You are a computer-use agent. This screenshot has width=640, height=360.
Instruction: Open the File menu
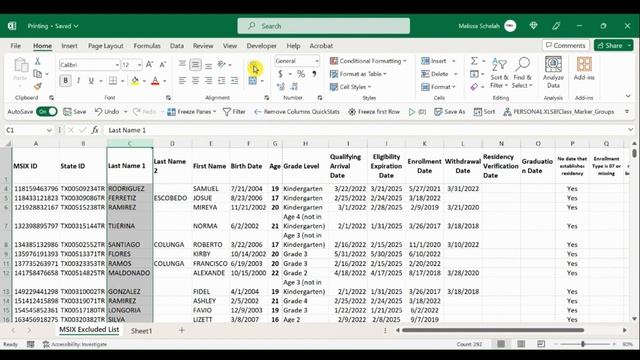click(x=16, y=46)
